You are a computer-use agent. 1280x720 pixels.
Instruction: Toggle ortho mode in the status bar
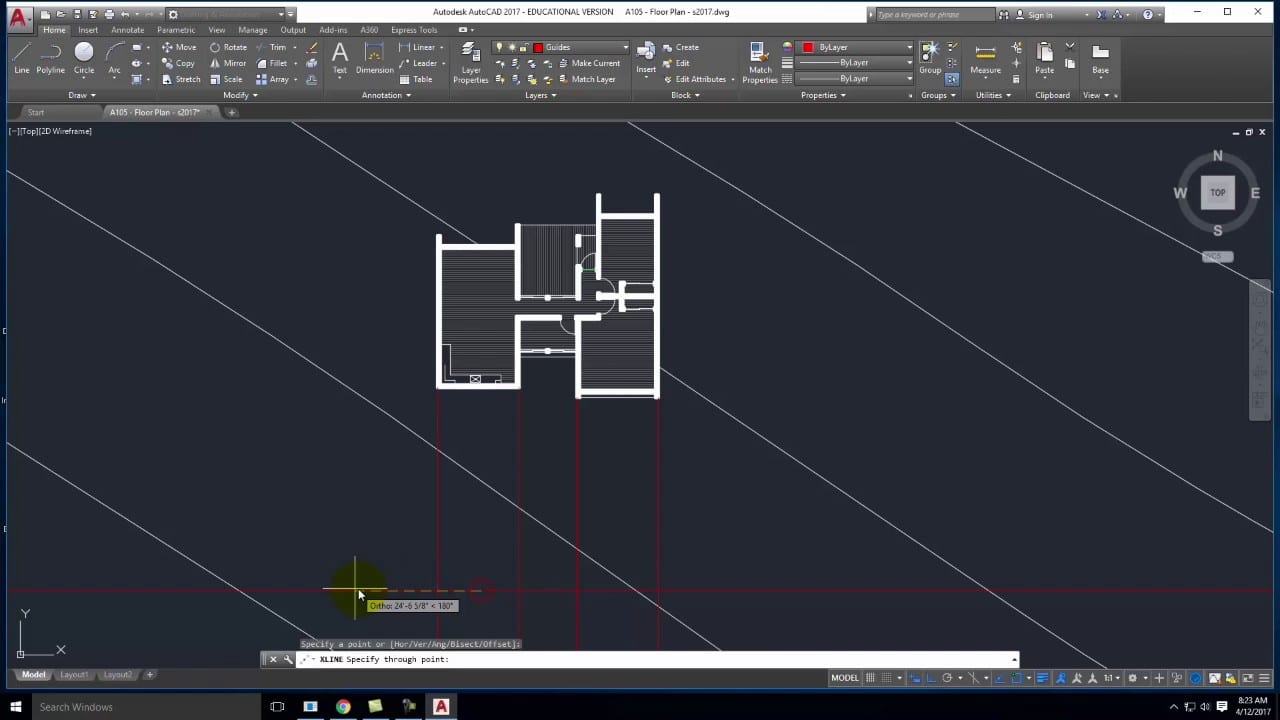(x=930, y=677)
